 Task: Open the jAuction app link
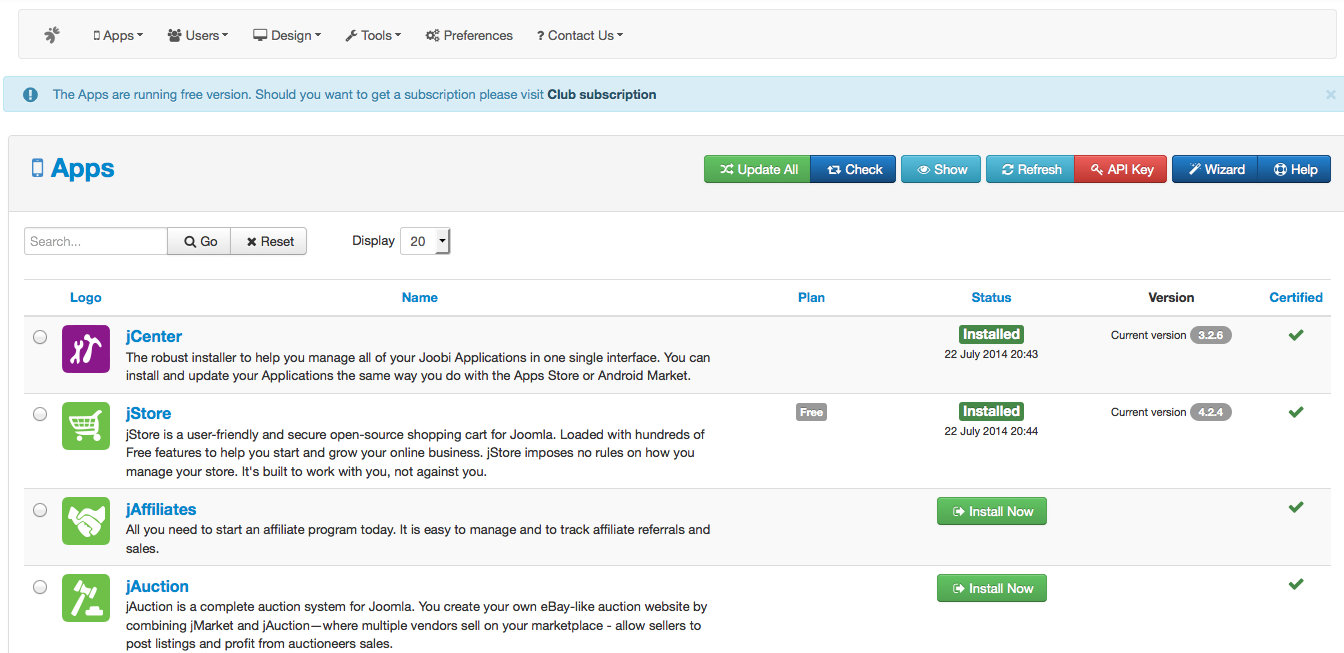[157, 586]
